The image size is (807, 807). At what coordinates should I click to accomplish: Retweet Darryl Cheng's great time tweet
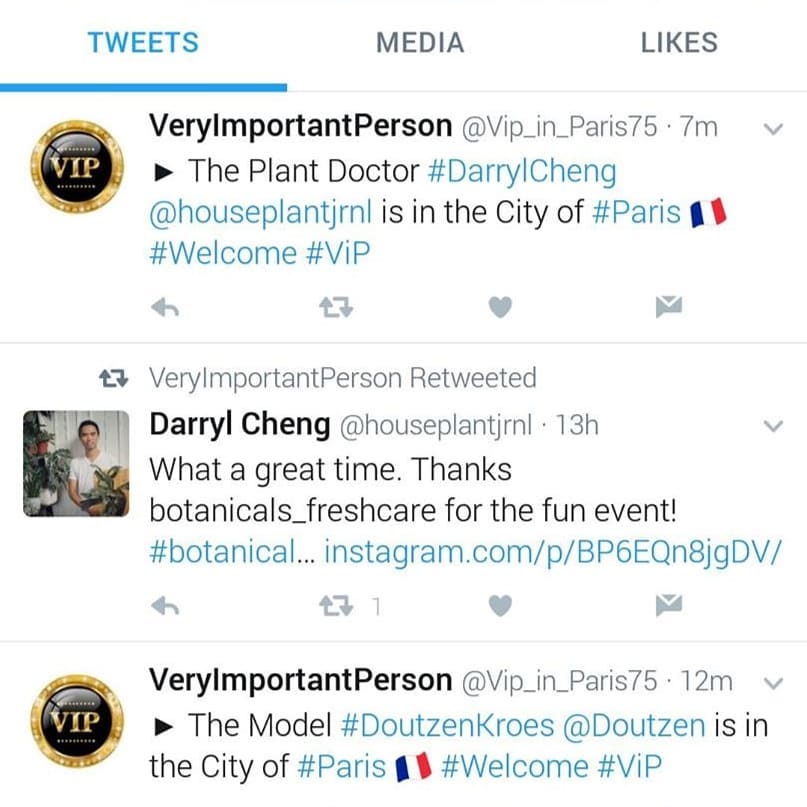click(x=336, y=606)
